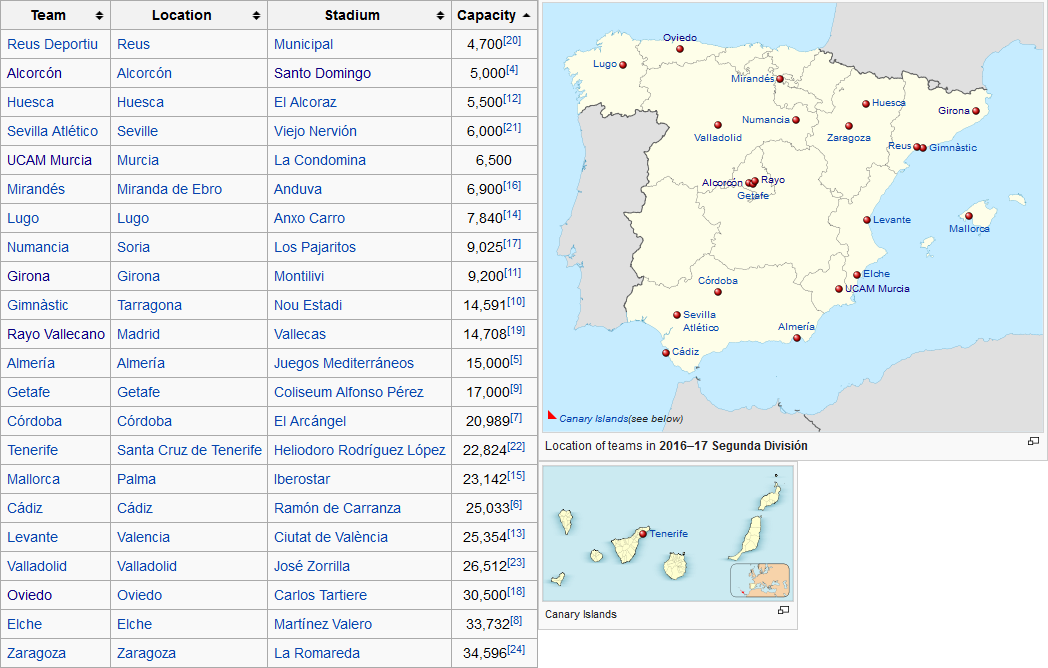Click the red Mirandés marker on the map
Image resolution: width=1048 pixels, height=668 pixels.
tap(779, 79)
